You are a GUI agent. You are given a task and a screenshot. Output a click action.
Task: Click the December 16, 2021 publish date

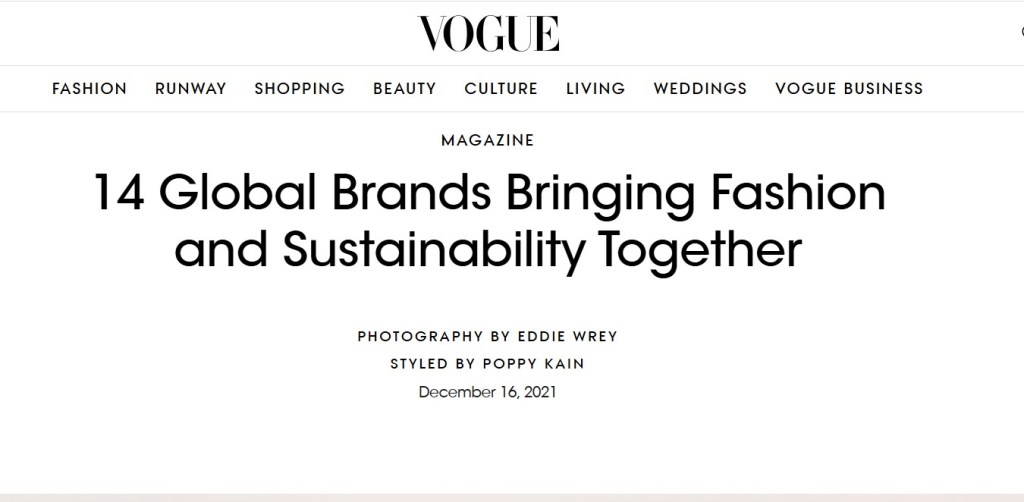[x=487, y=391]
